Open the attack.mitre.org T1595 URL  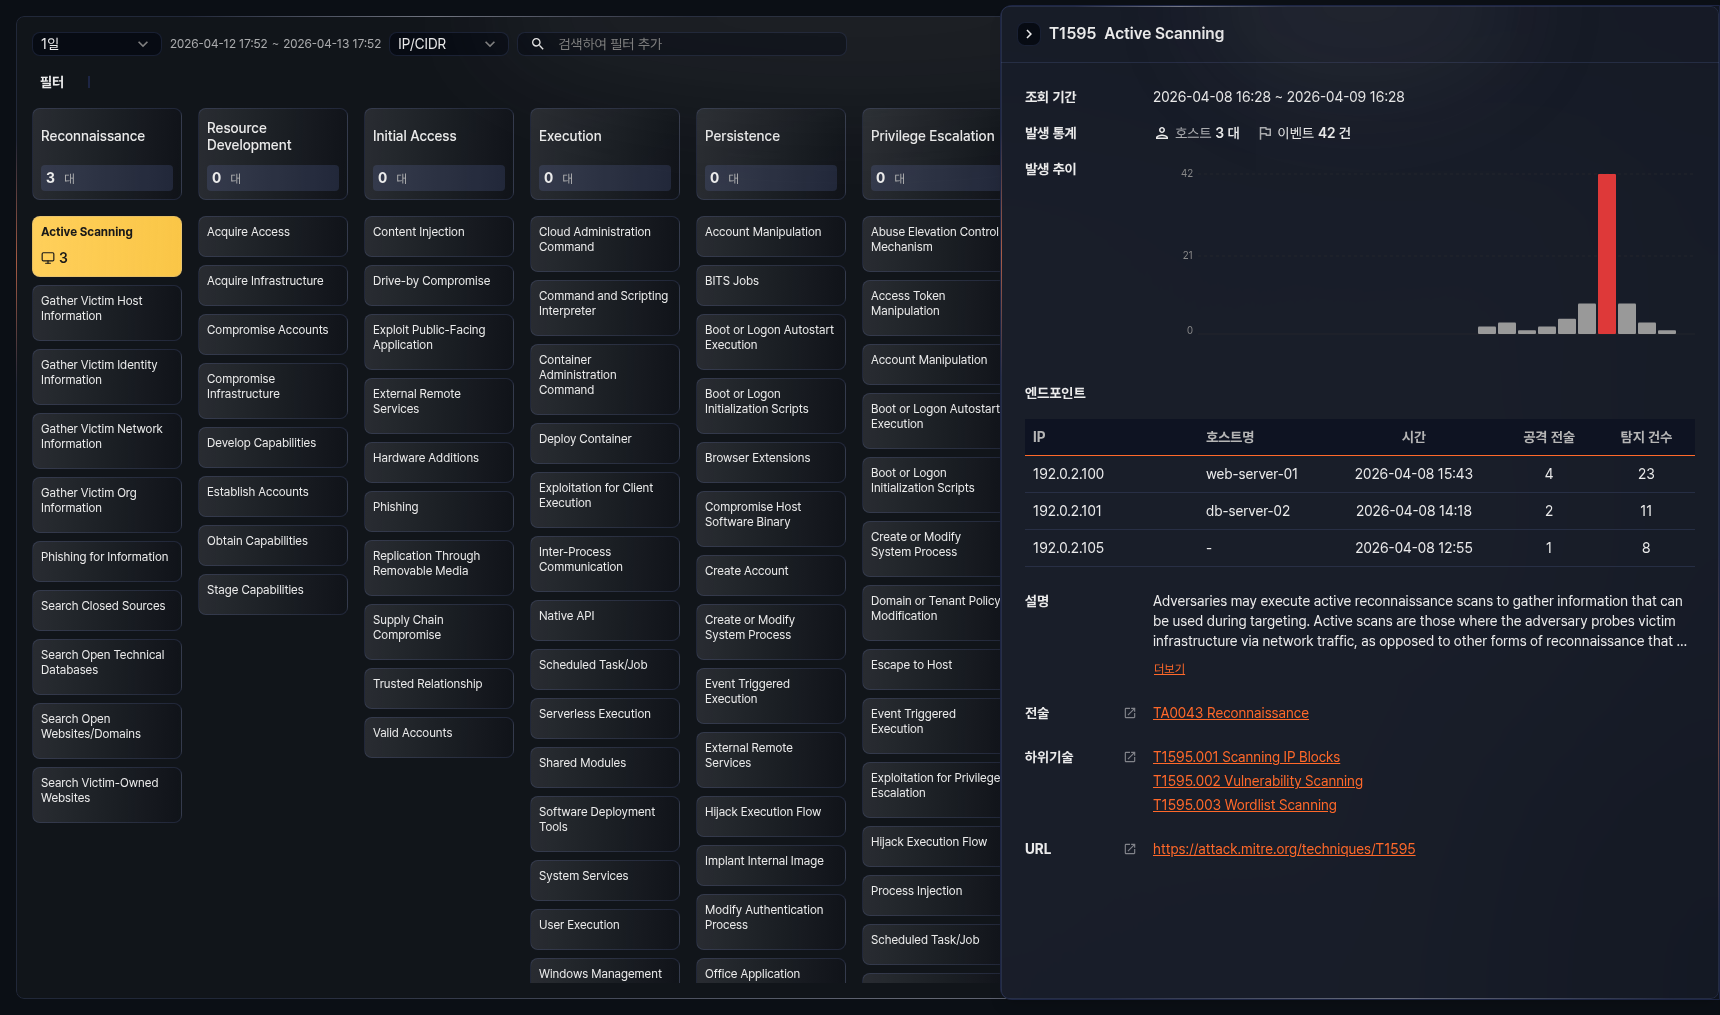point(1283,849)
